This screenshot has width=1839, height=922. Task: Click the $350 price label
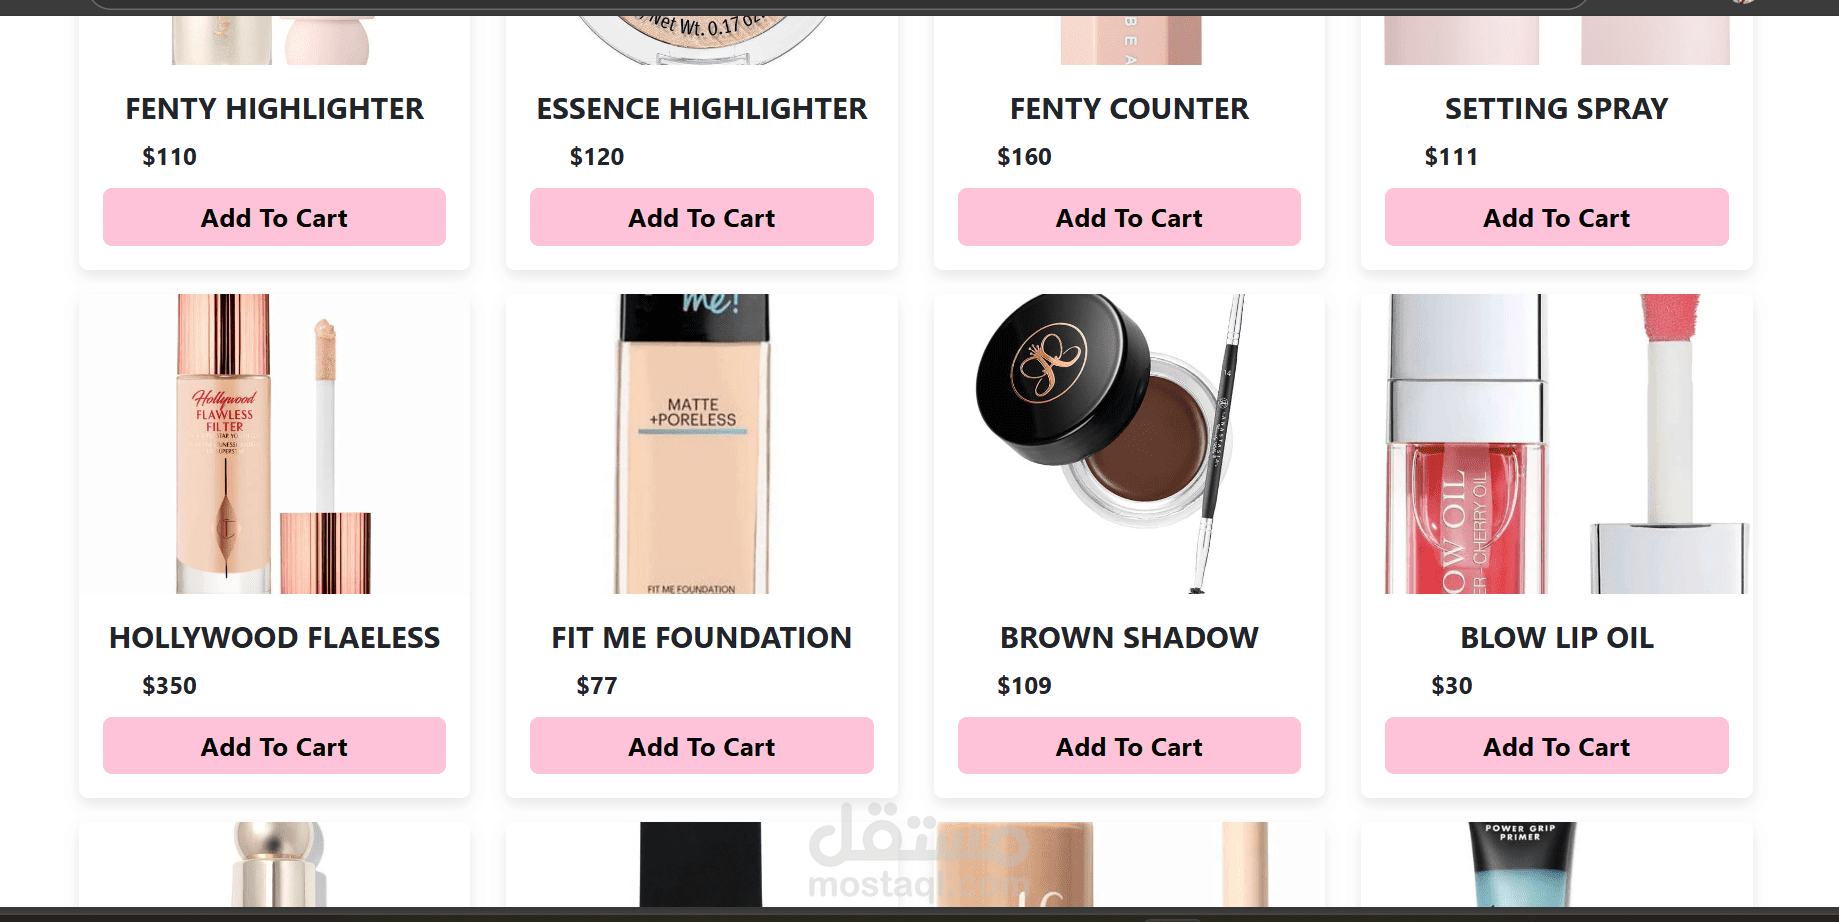169,686
